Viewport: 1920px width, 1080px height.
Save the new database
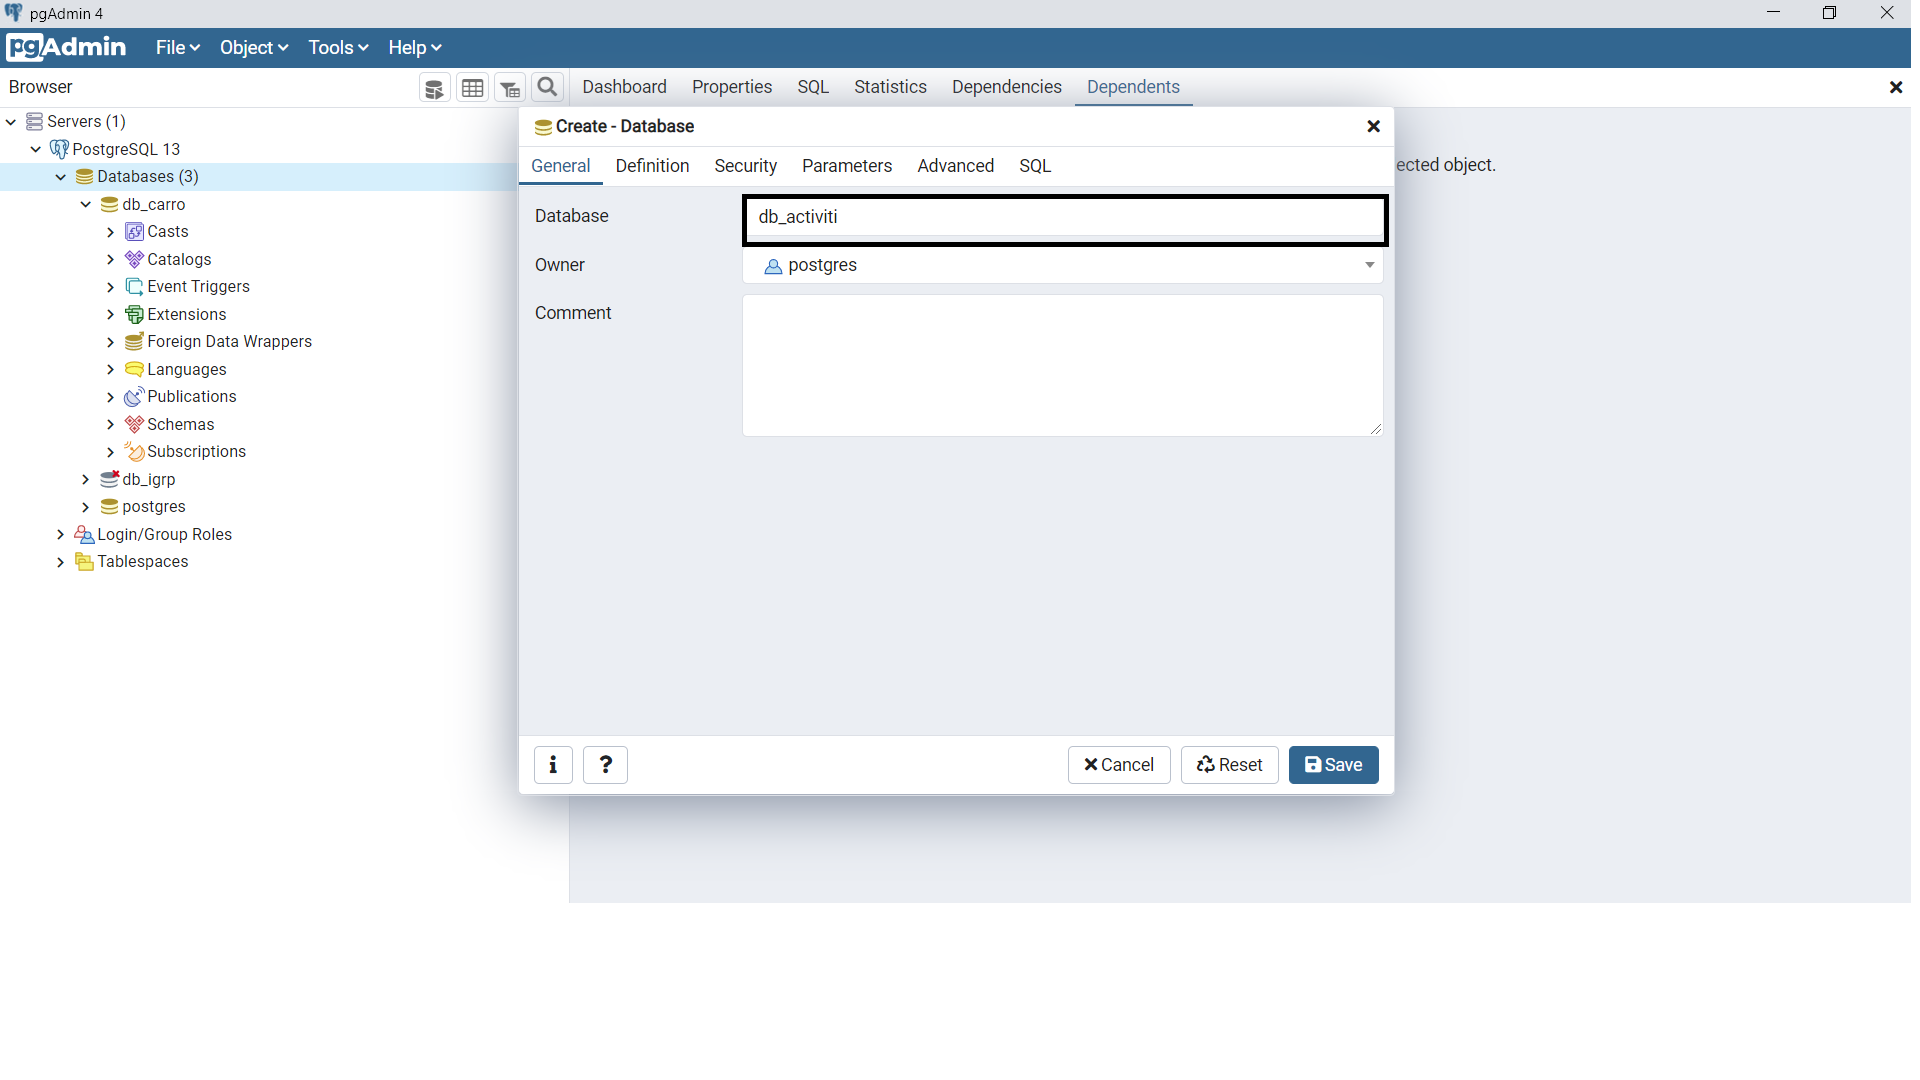pos(1333,765)
